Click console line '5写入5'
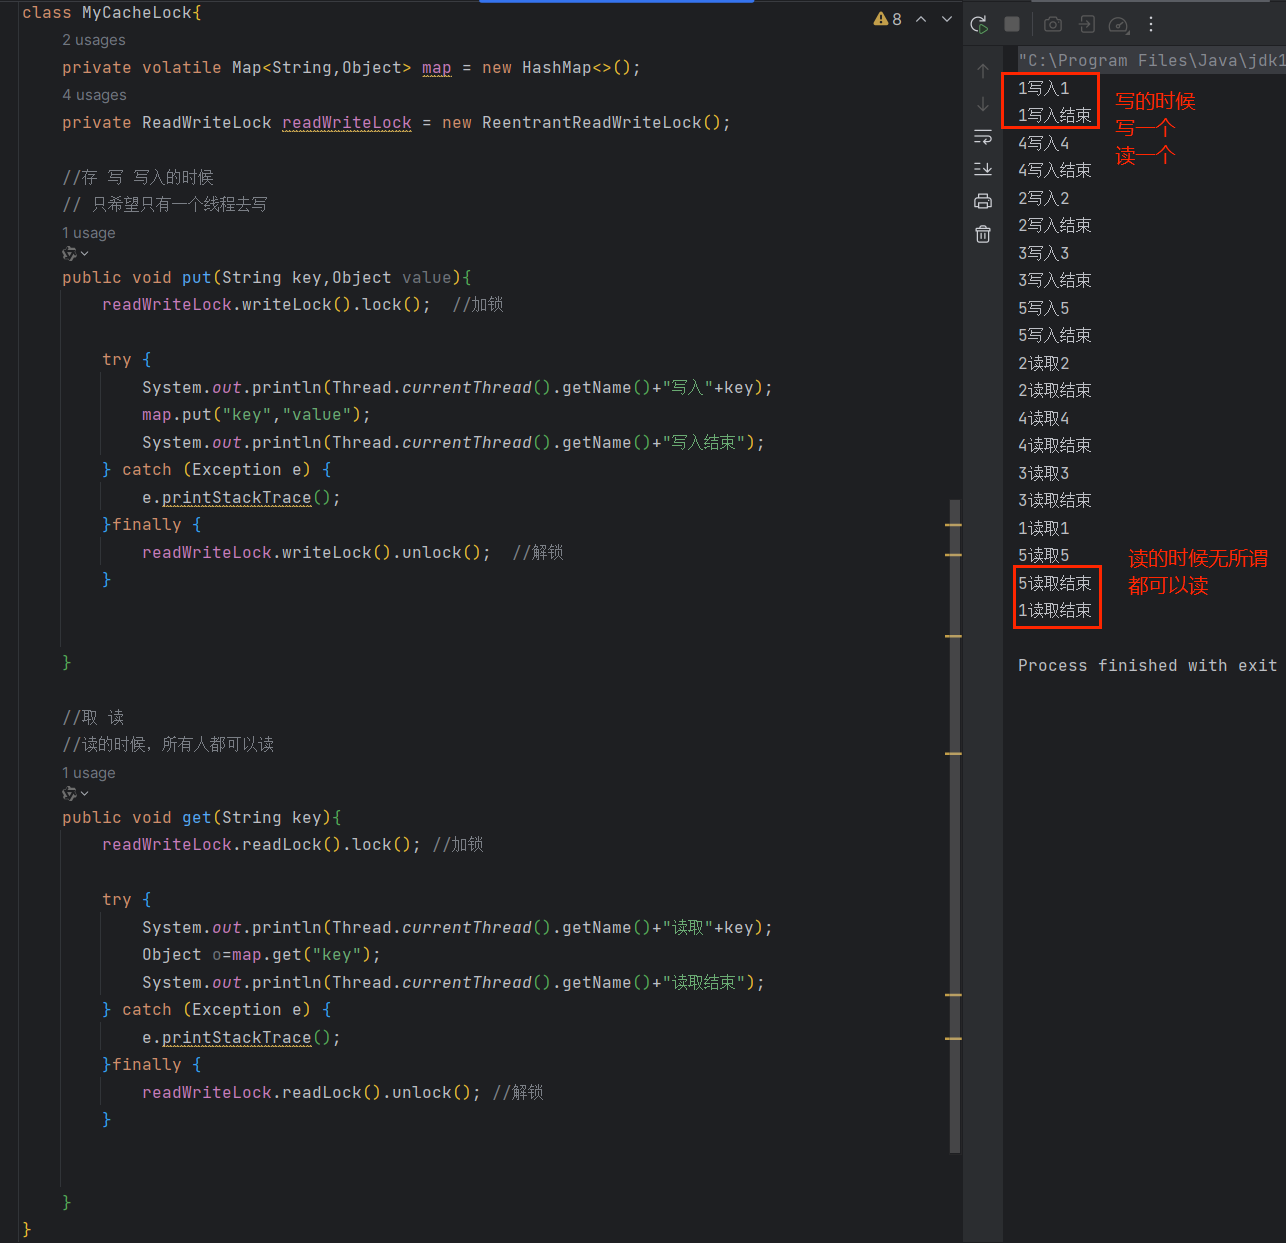Viewport: 1286px width, 1243px height. click(1044, 308)
